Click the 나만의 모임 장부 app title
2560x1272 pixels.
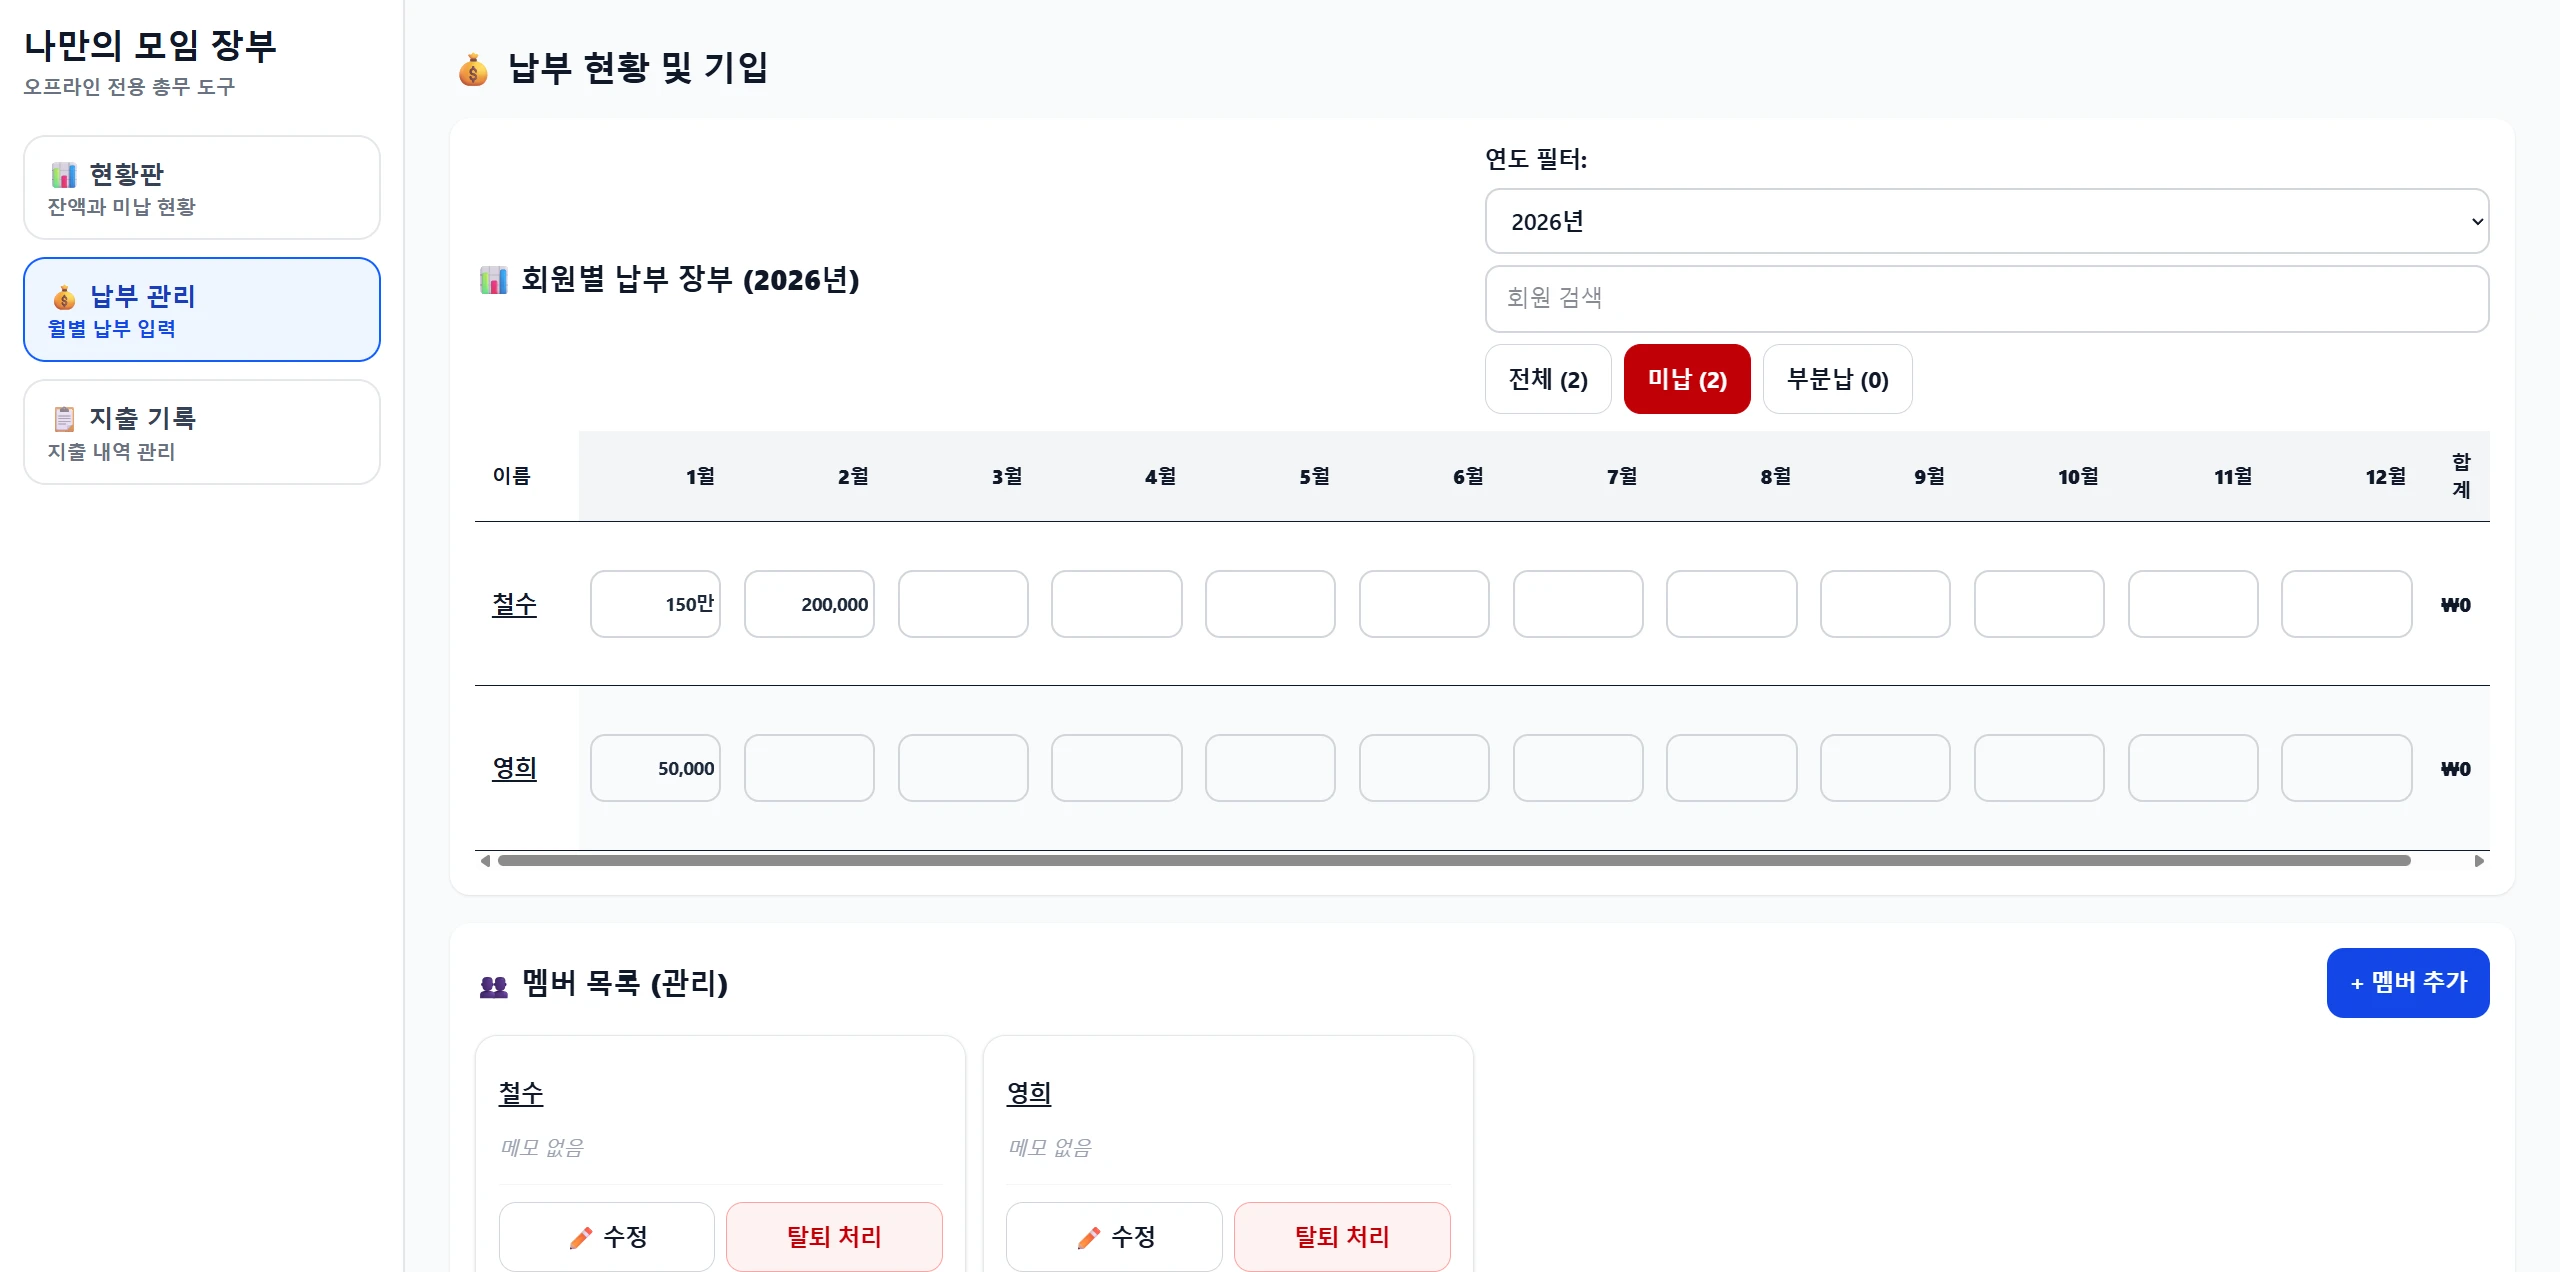point(150,45)
